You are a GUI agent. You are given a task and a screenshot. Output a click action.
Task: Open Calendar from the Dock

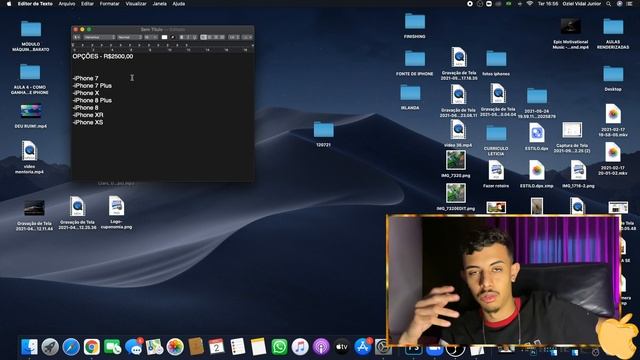217,347
